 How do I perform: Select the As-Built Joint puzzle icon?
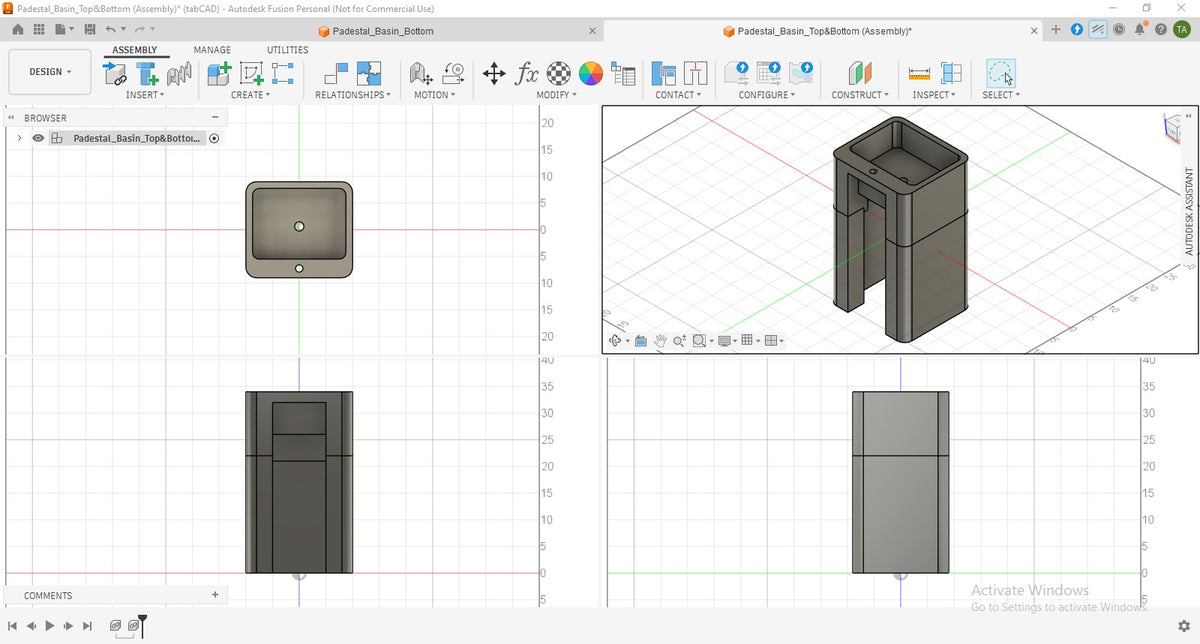click(369, 73)
